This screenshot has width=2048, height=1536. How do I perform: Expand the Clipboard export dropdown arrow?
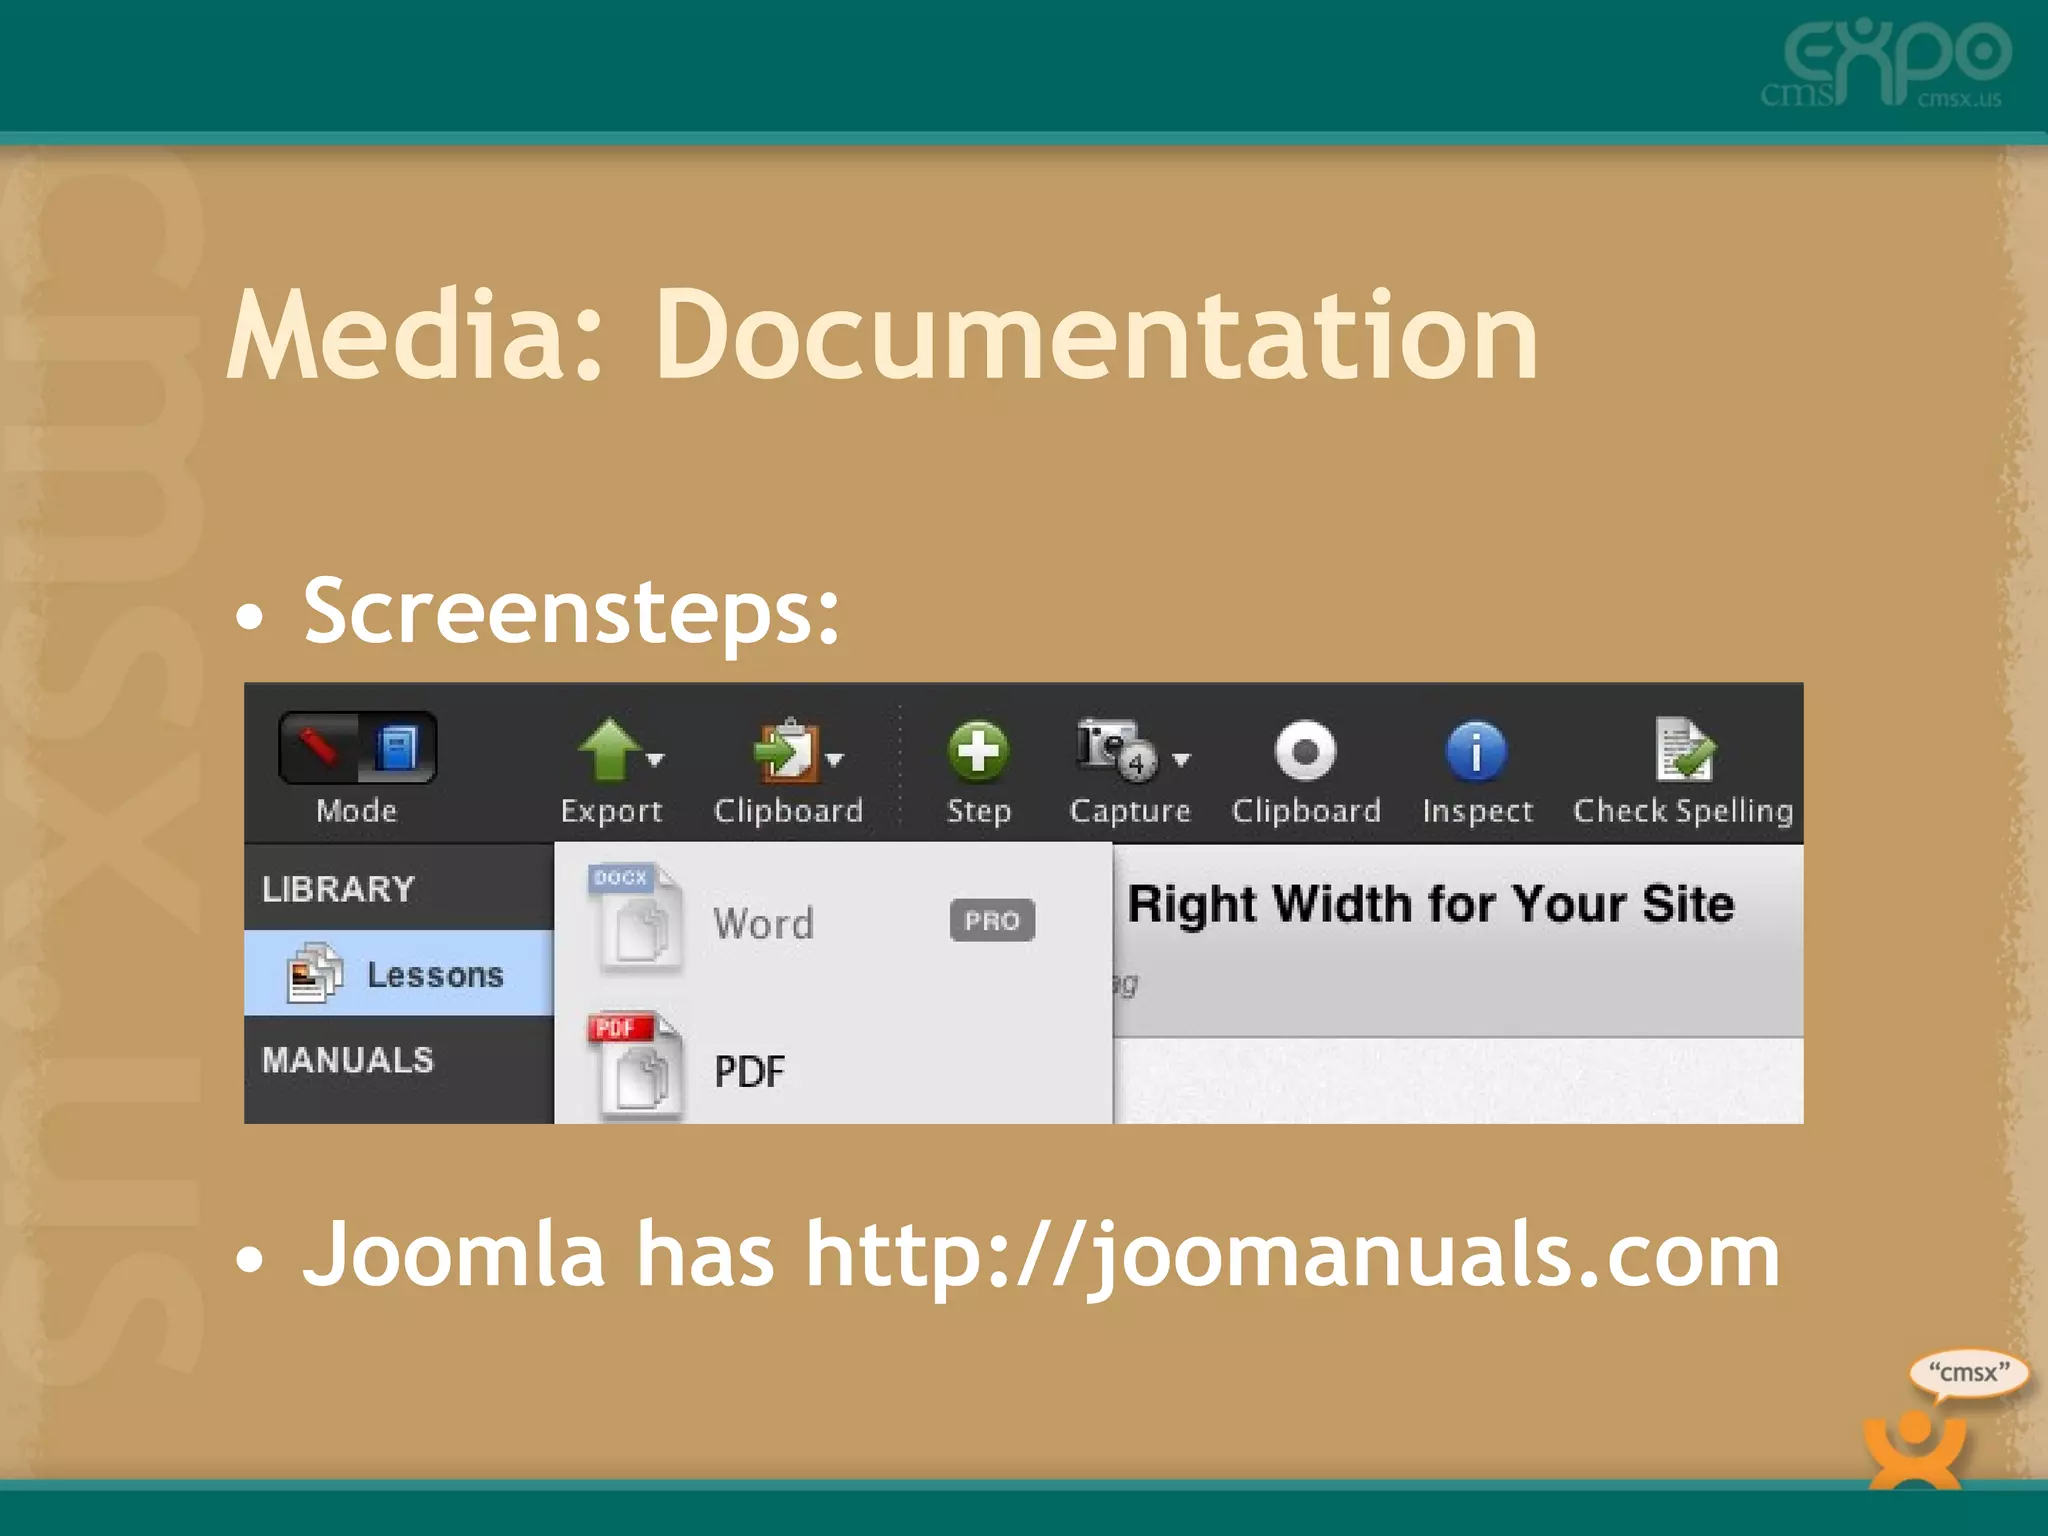pyautogui.click(x=835, y=760)
